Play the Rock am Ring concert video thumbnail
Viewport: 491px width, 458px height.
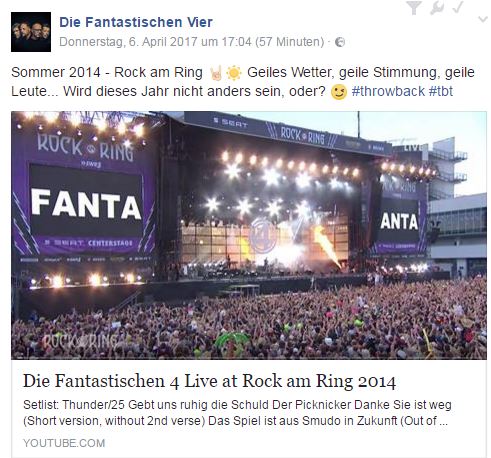pyautogui.click(x=249, y=235)
